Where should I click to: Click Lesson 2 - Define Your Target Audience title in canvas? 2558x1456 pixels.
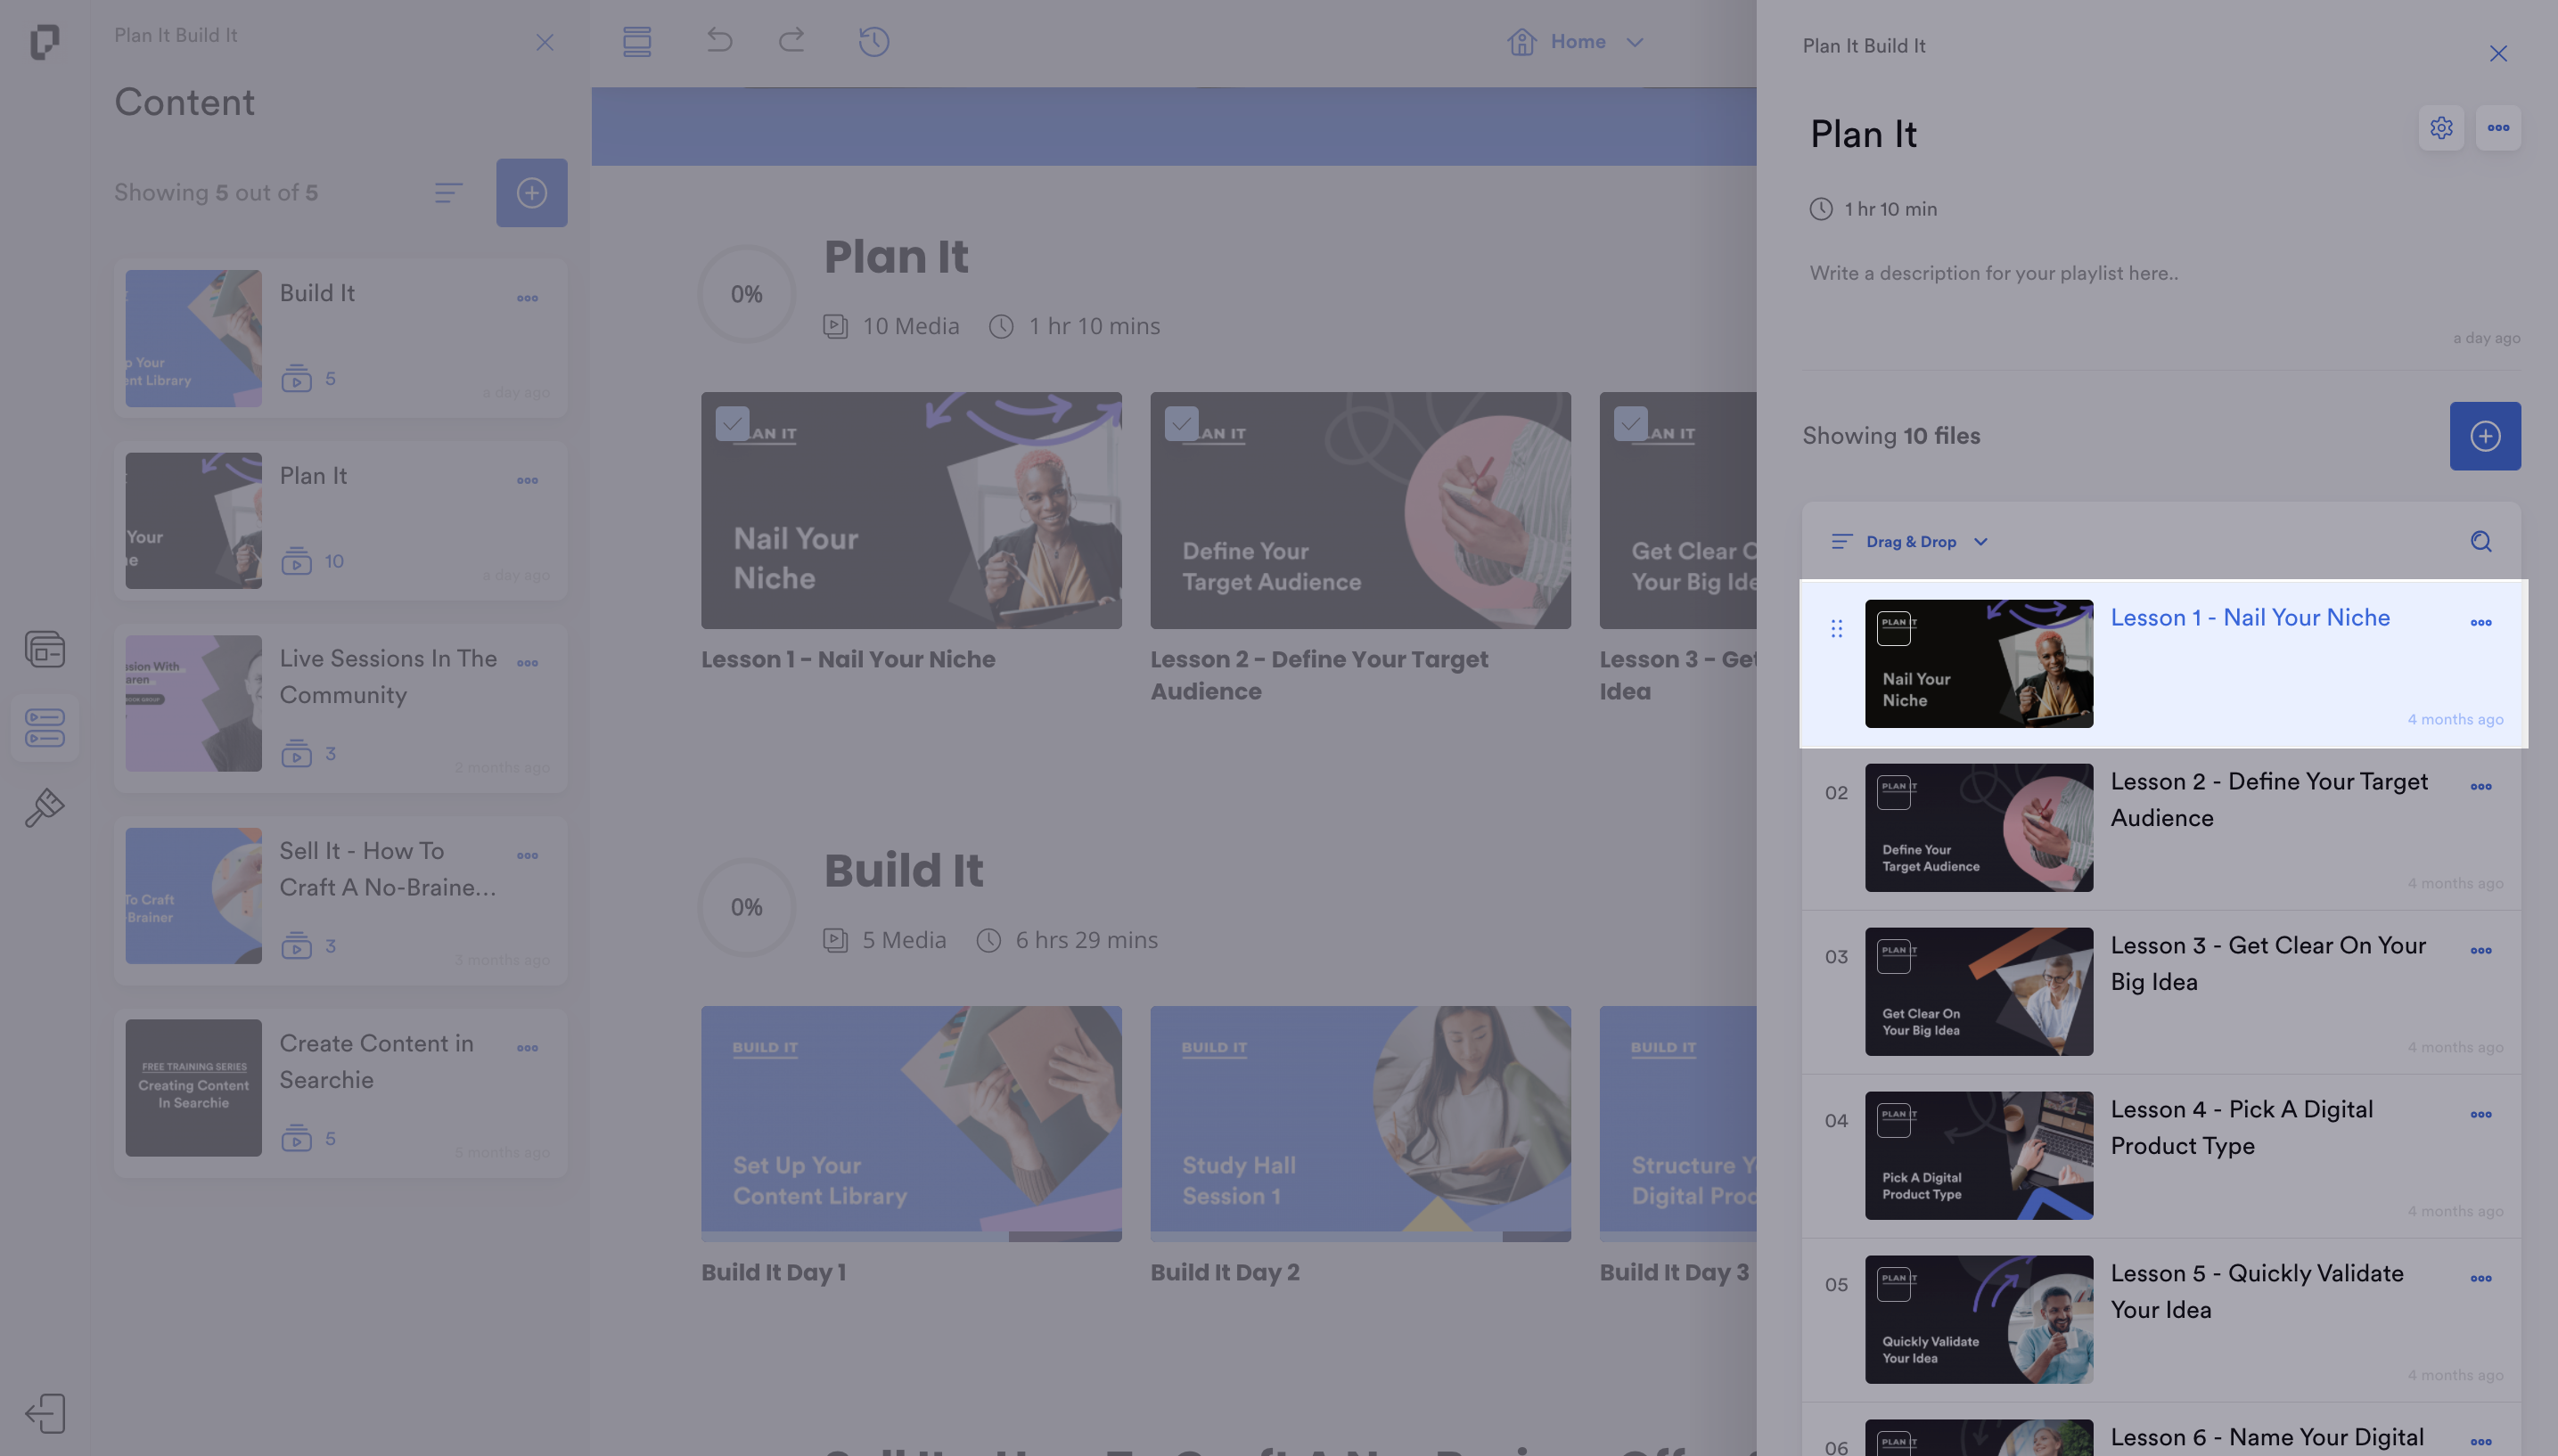1319,676
